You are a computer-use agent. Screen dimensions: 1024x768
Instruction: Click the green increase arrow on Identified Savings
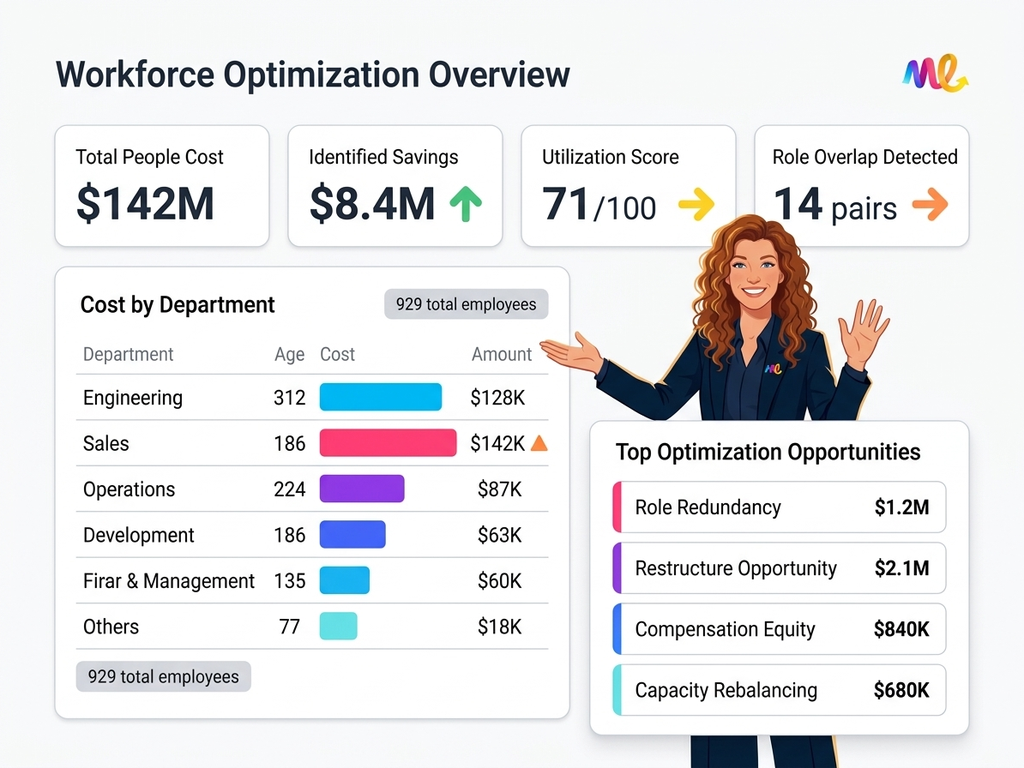pos(466,204)
